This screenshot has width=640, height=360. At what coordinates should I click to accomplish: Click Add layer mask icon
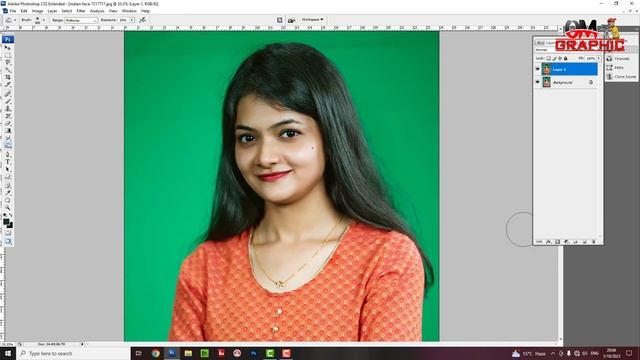(557, 242)
